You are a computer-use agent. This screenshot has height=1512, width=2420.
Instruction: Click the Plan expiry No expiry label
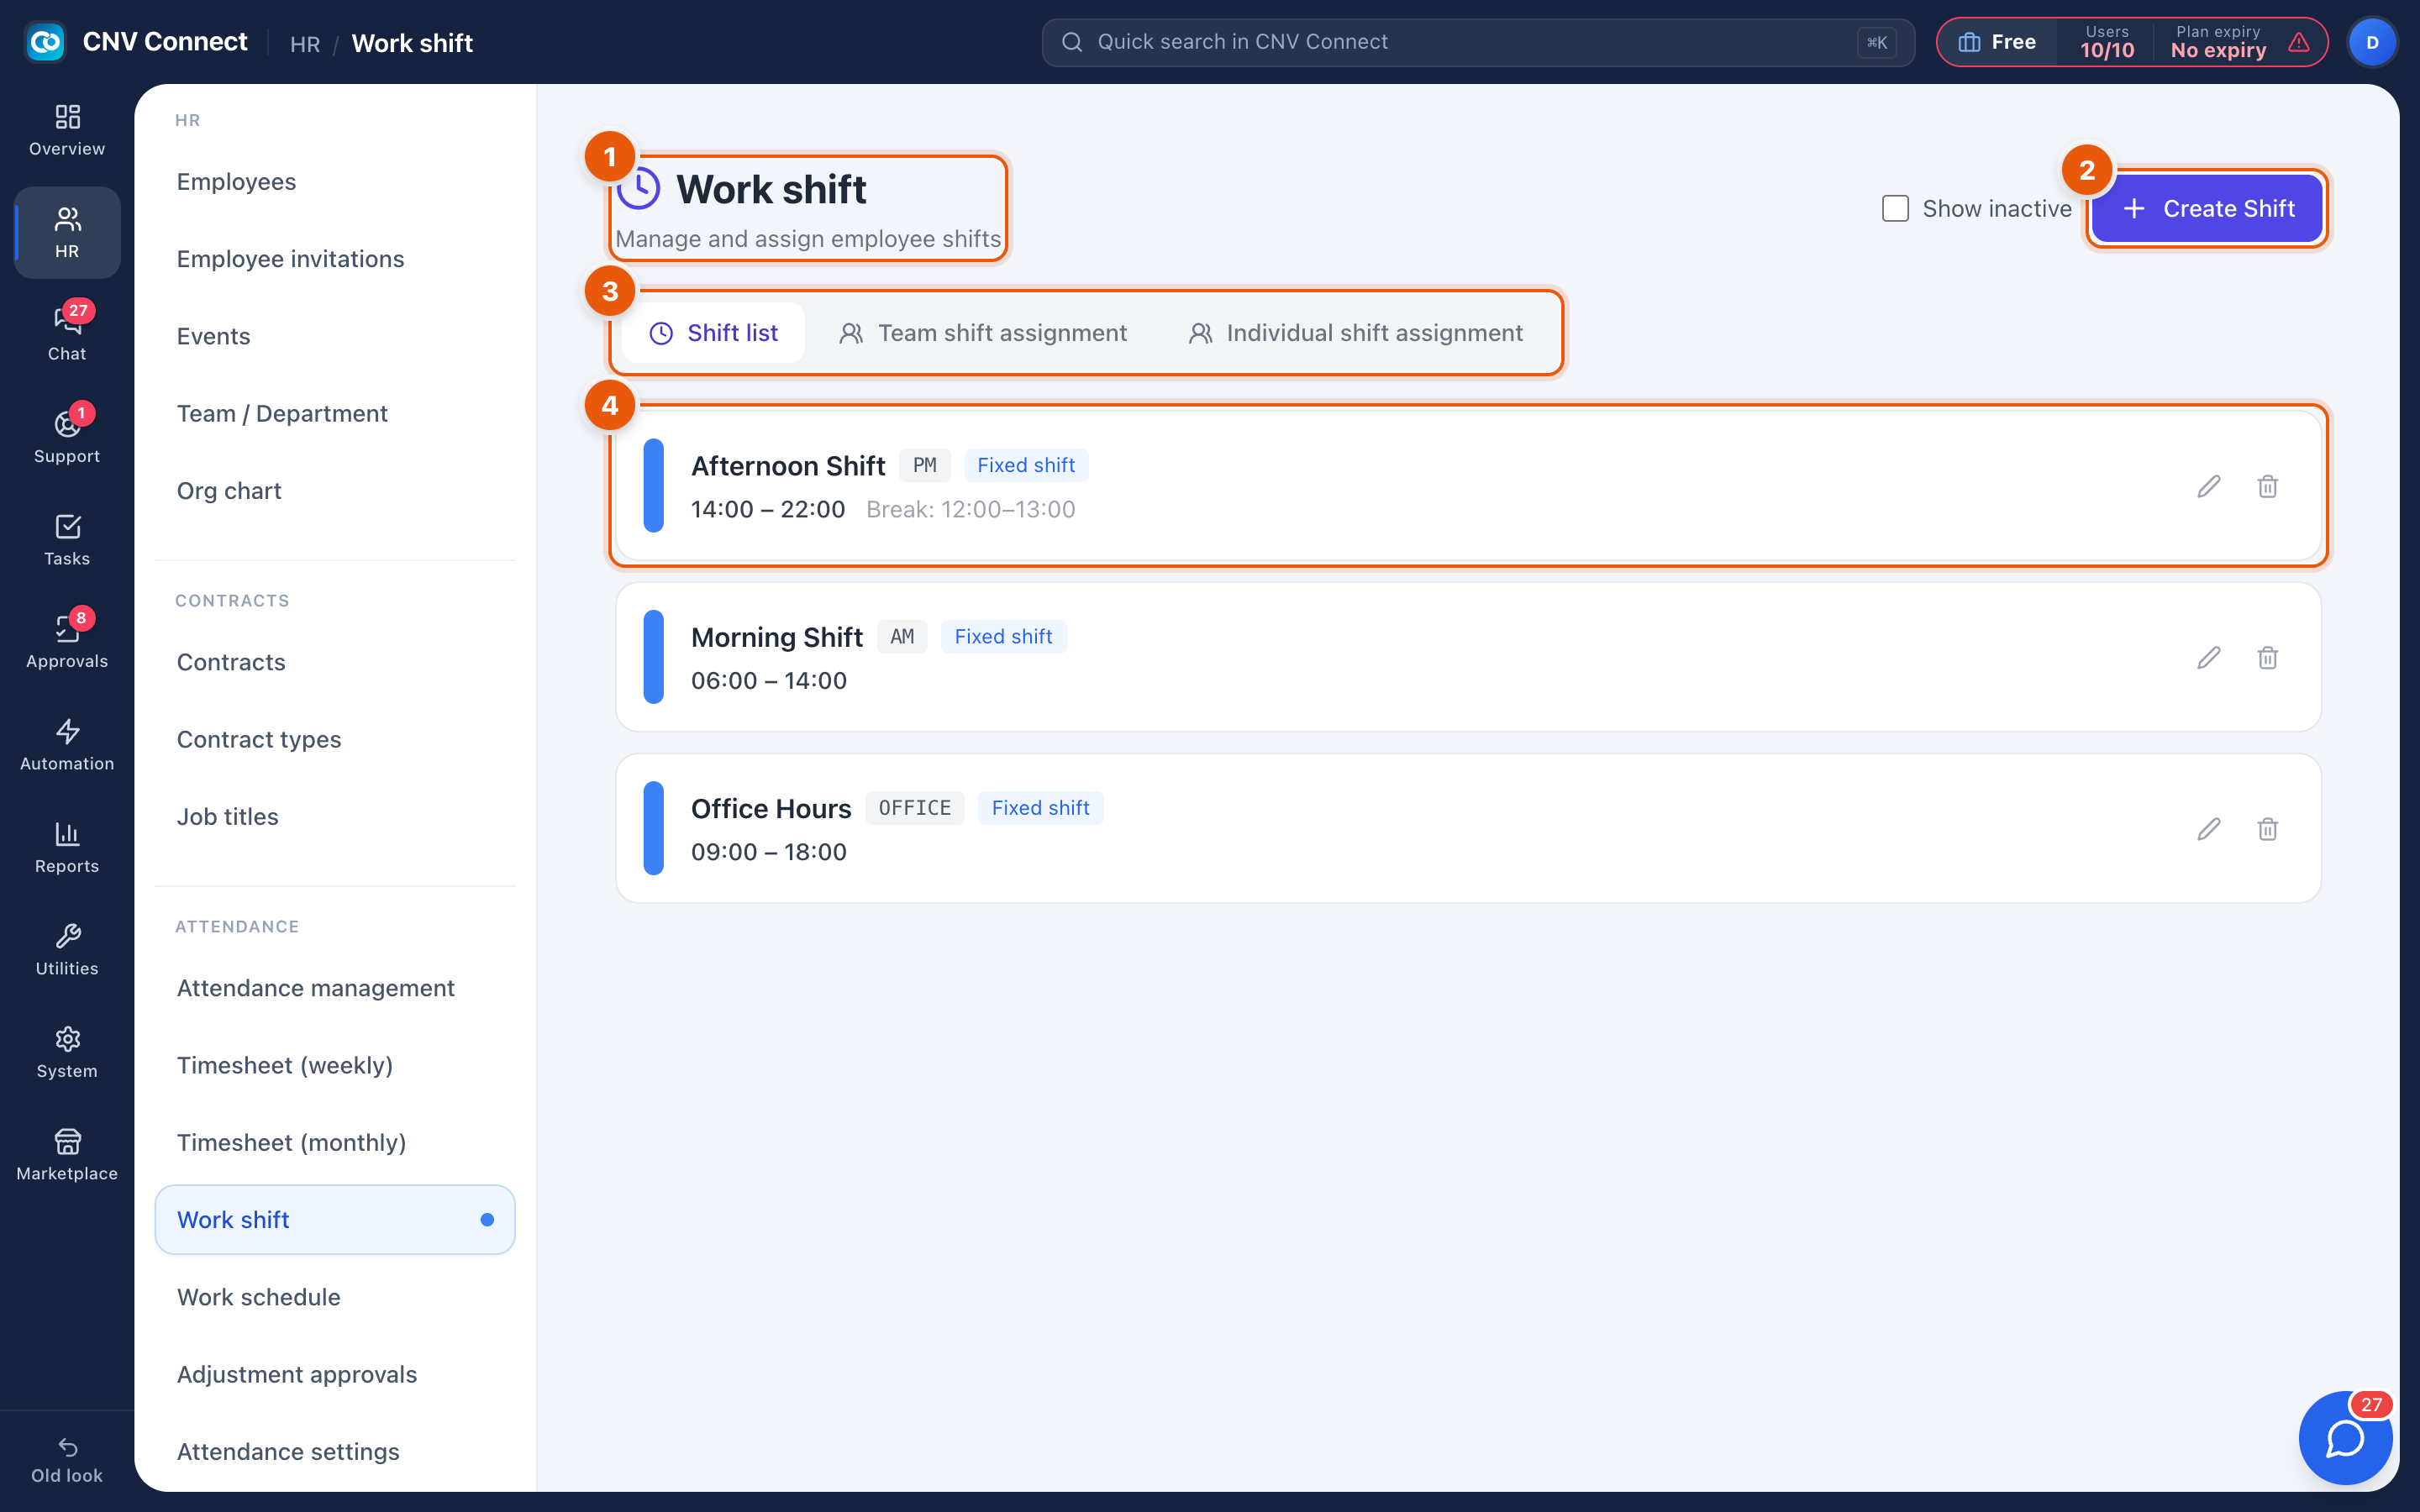pyautogui.click(x=2218, y=42)
